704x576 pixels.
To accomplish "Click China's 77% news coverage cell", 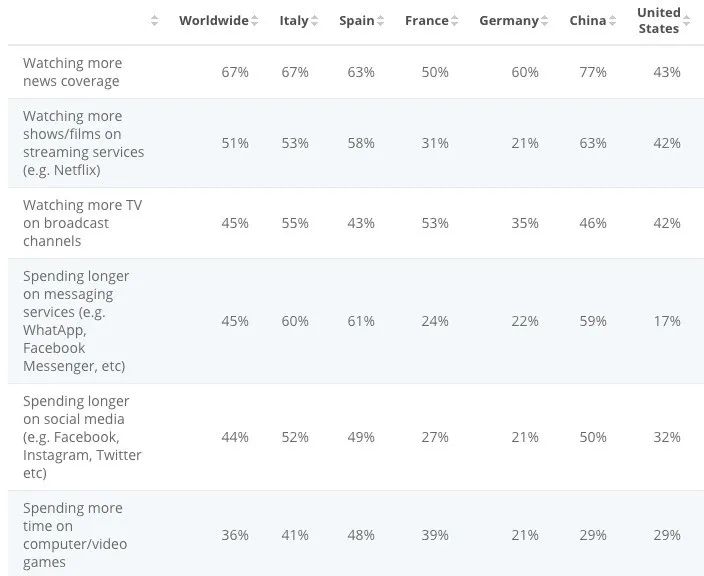I will (593, 72).
